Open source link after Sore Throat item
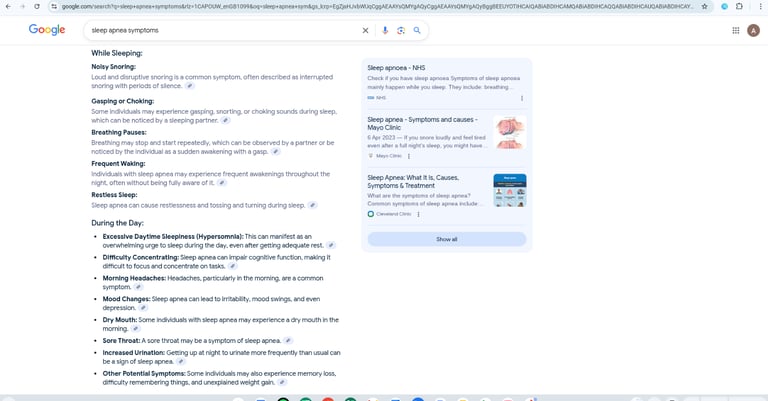This screenshot has width=768, height=401. (x=288, y=341)
